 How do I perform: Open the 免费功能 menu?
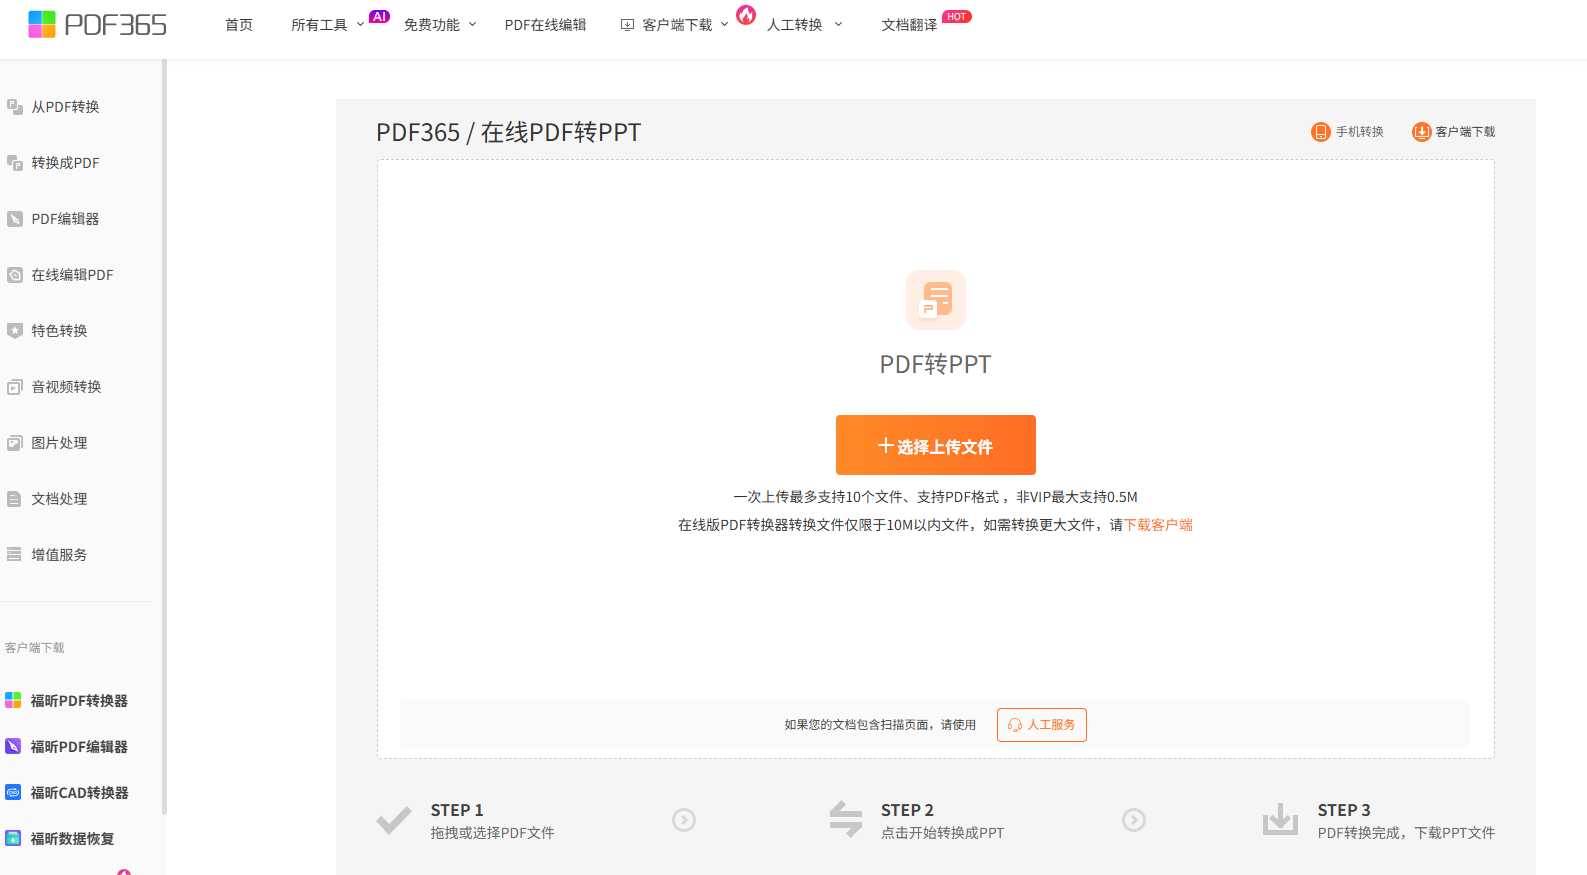tap(432, 25)
